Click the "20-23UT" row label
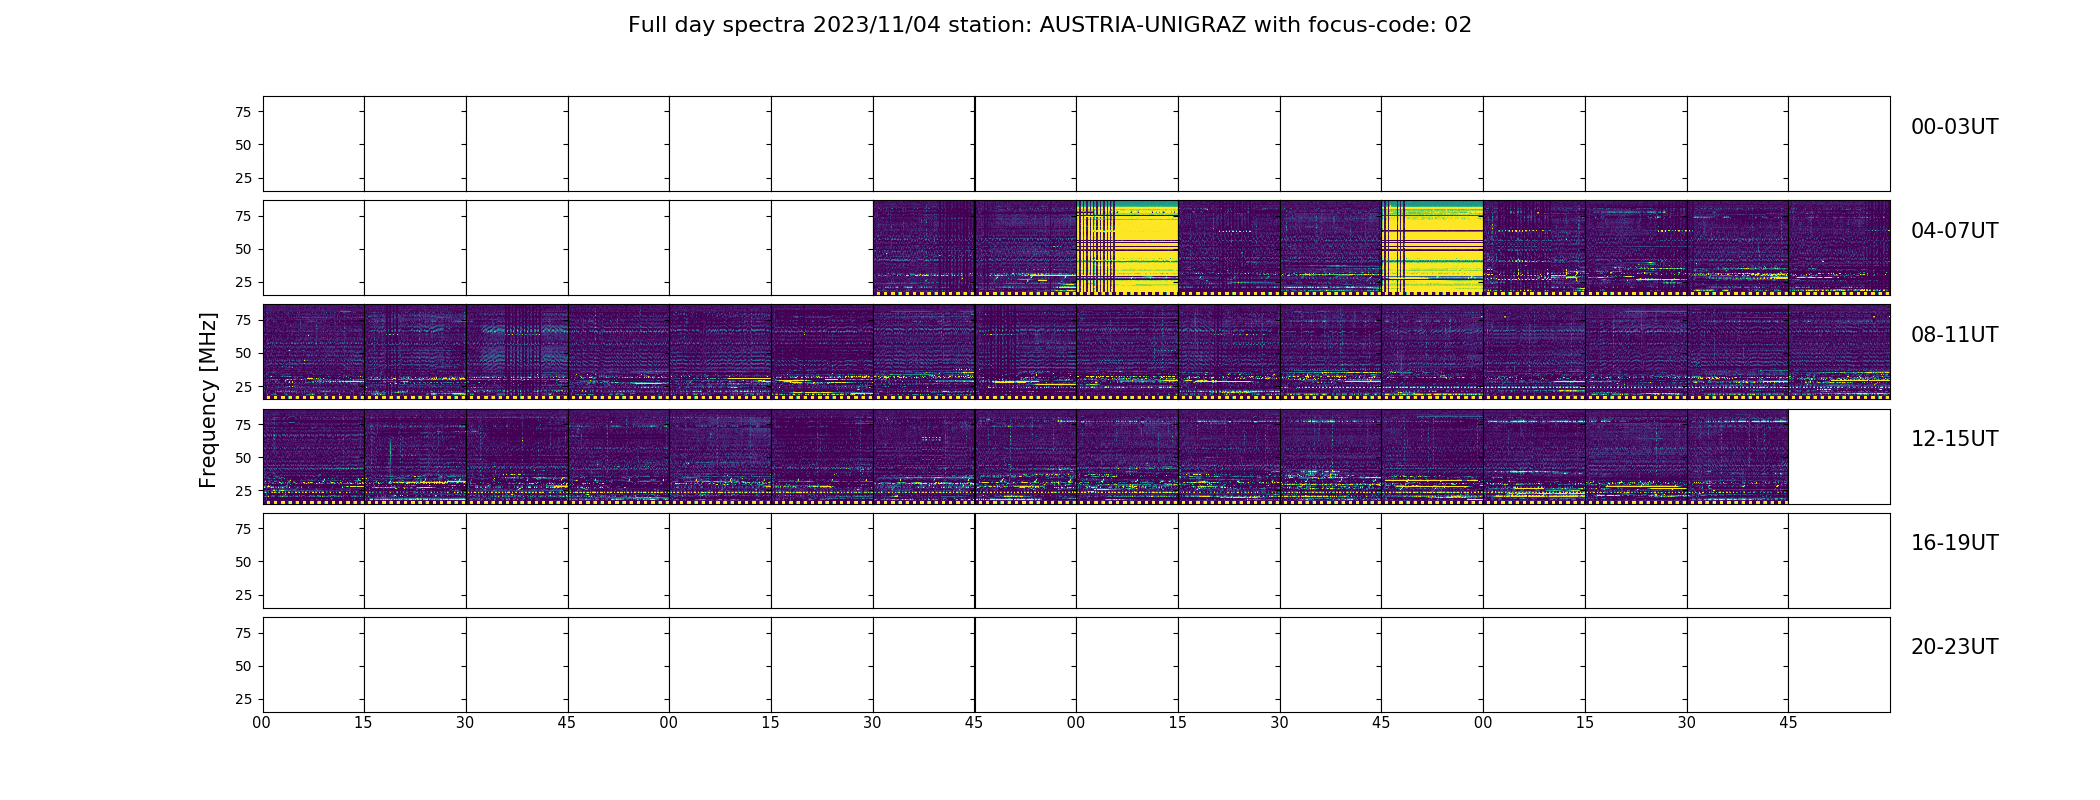This screenshot has width=2100, height=800. pos(1954,647)
